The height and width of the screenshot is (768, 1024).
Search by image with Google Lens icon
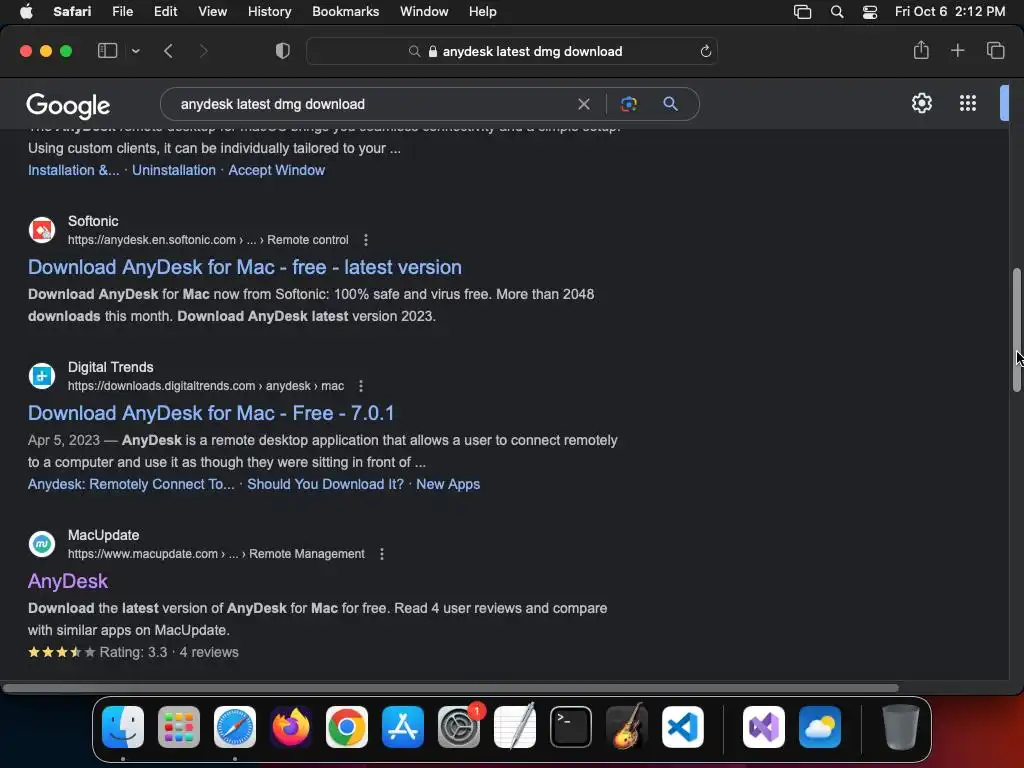pyautogui.click(x=628, y=104)
